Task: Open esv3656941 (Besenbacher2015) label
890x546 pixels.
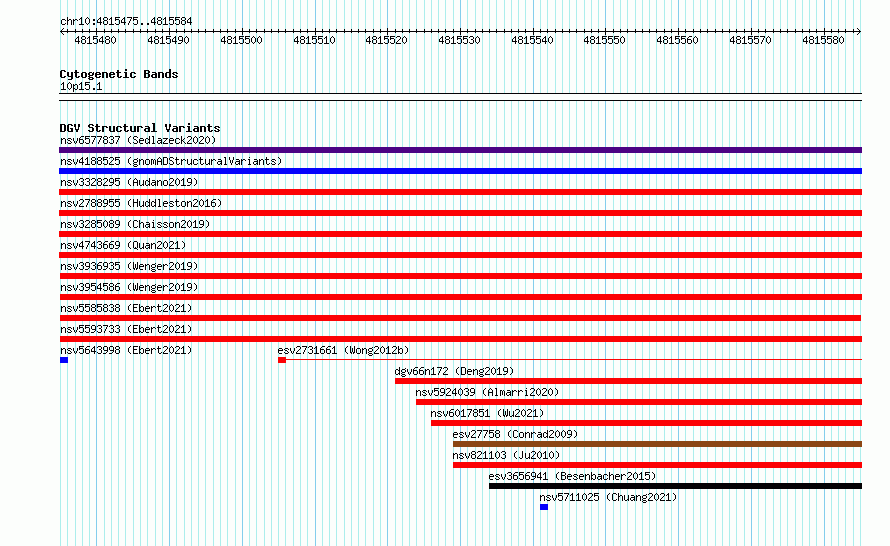Action: [x=572, y=476]
